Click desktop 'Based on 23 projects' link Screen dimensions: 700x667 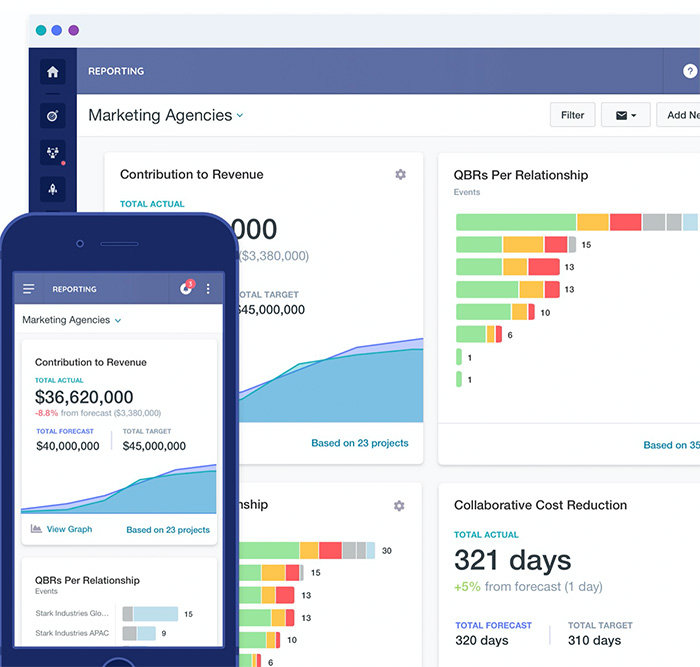tap(360, 443)
